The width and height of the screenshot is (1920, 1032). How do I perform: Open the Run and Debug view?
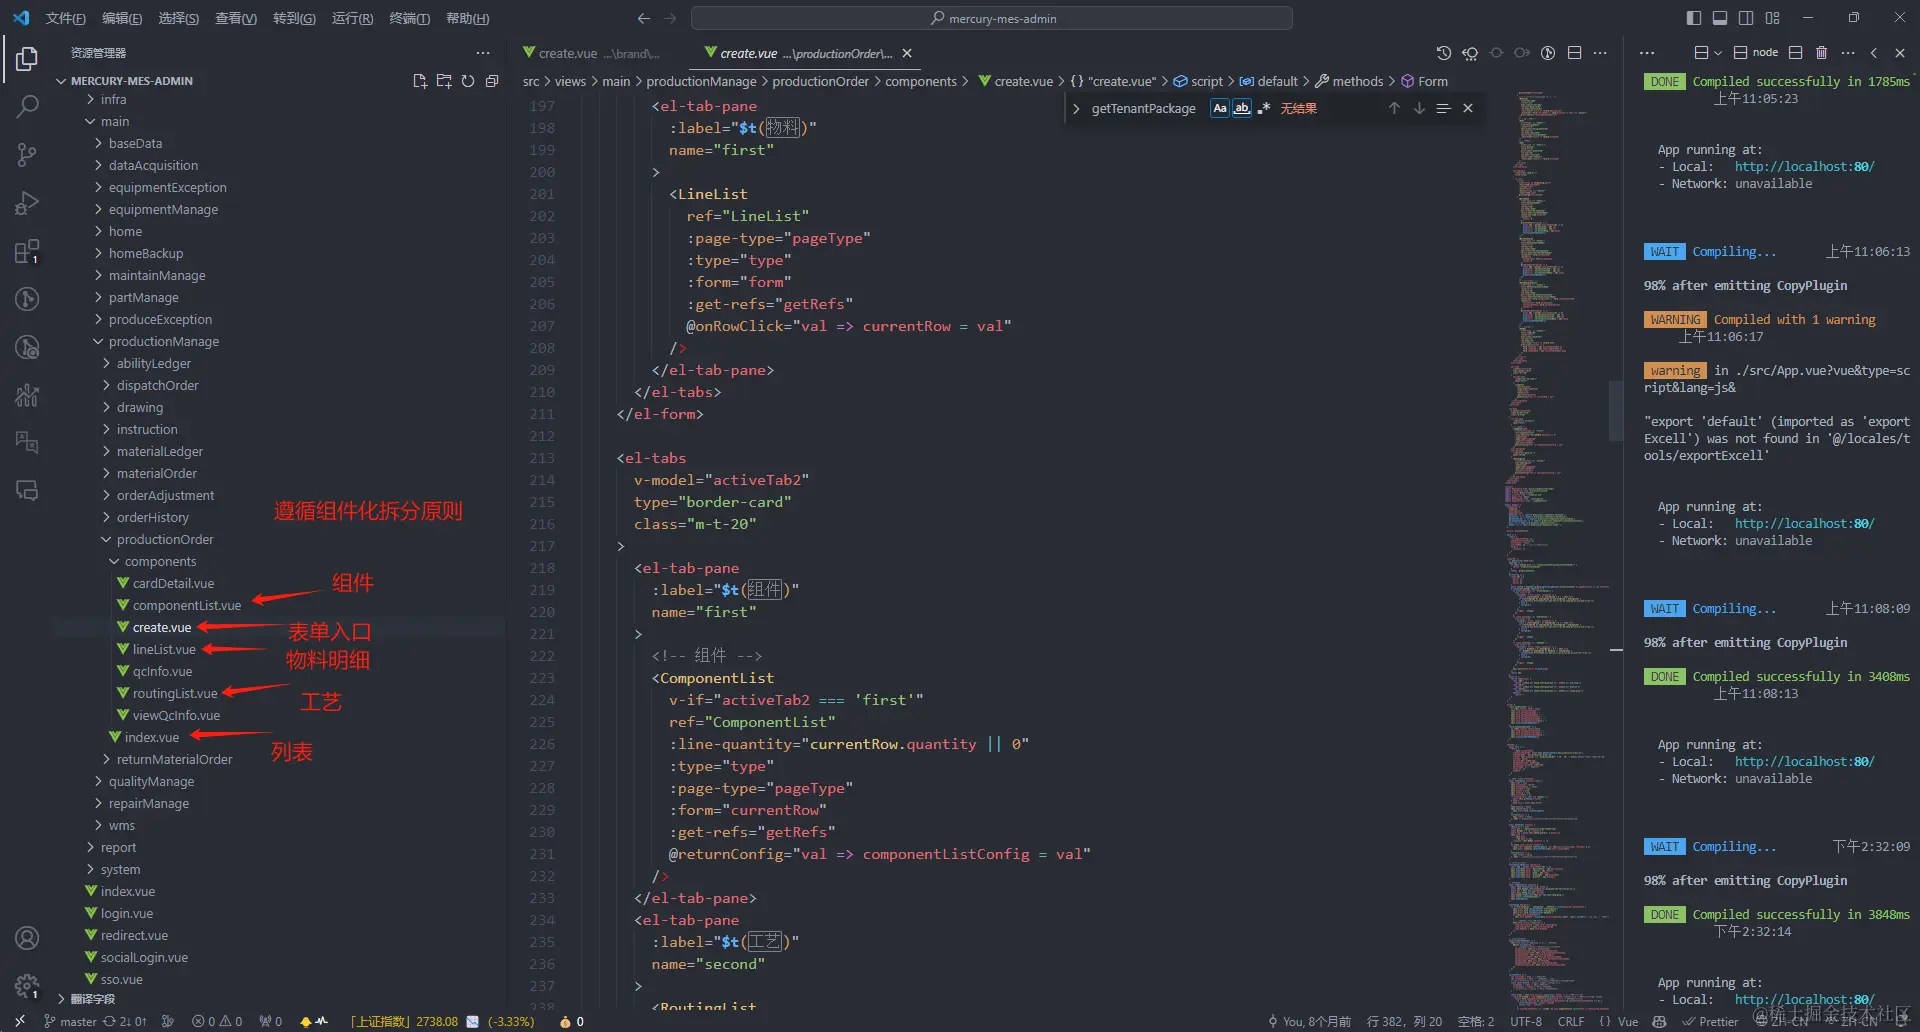click(27, 203)
